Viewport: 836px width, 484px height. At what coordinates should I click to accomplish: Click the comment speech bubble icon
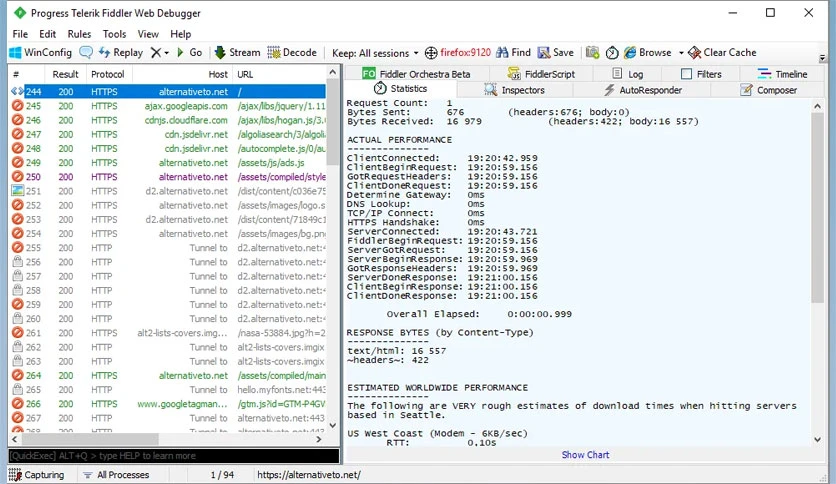tap(86, 52)
